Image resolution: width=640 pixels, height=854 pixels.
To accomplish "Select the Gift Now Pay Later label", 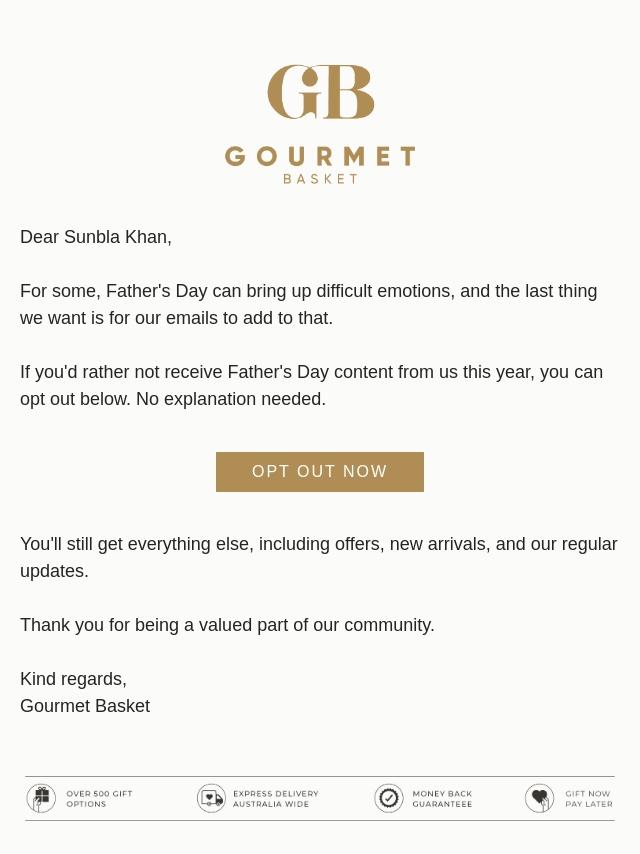I will pos(589,799).
